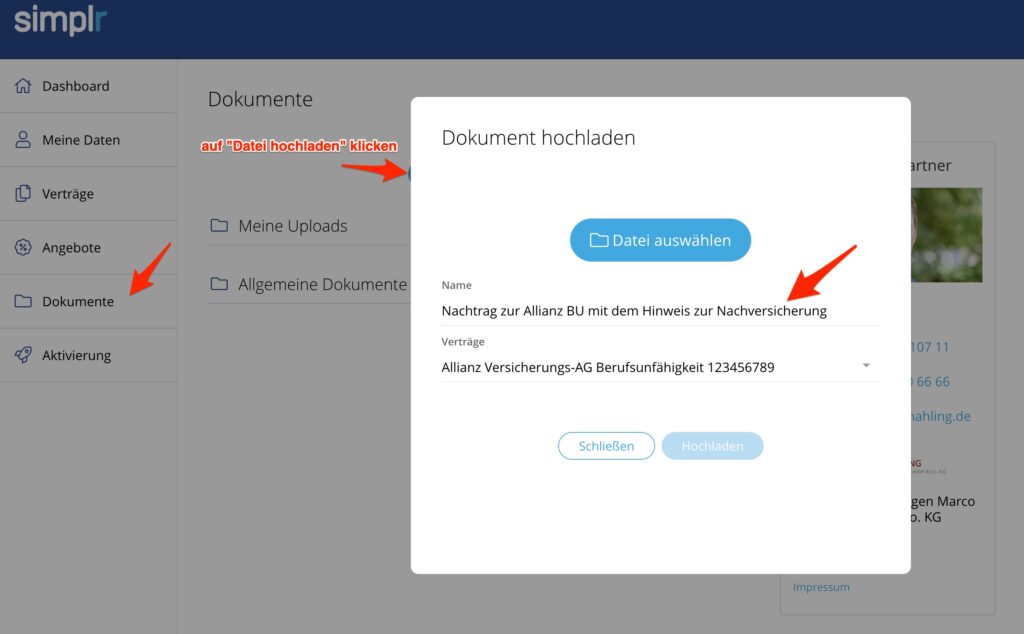
Task: Select Angebote in the sidebar
Action: [x=88, y=247]
